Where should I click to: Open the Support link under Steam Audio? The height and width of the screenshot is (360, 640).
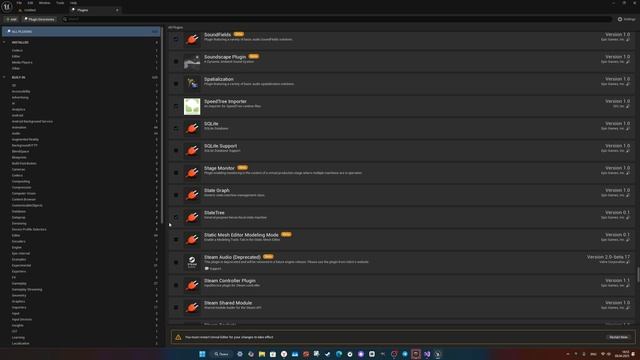click(213, 269)
